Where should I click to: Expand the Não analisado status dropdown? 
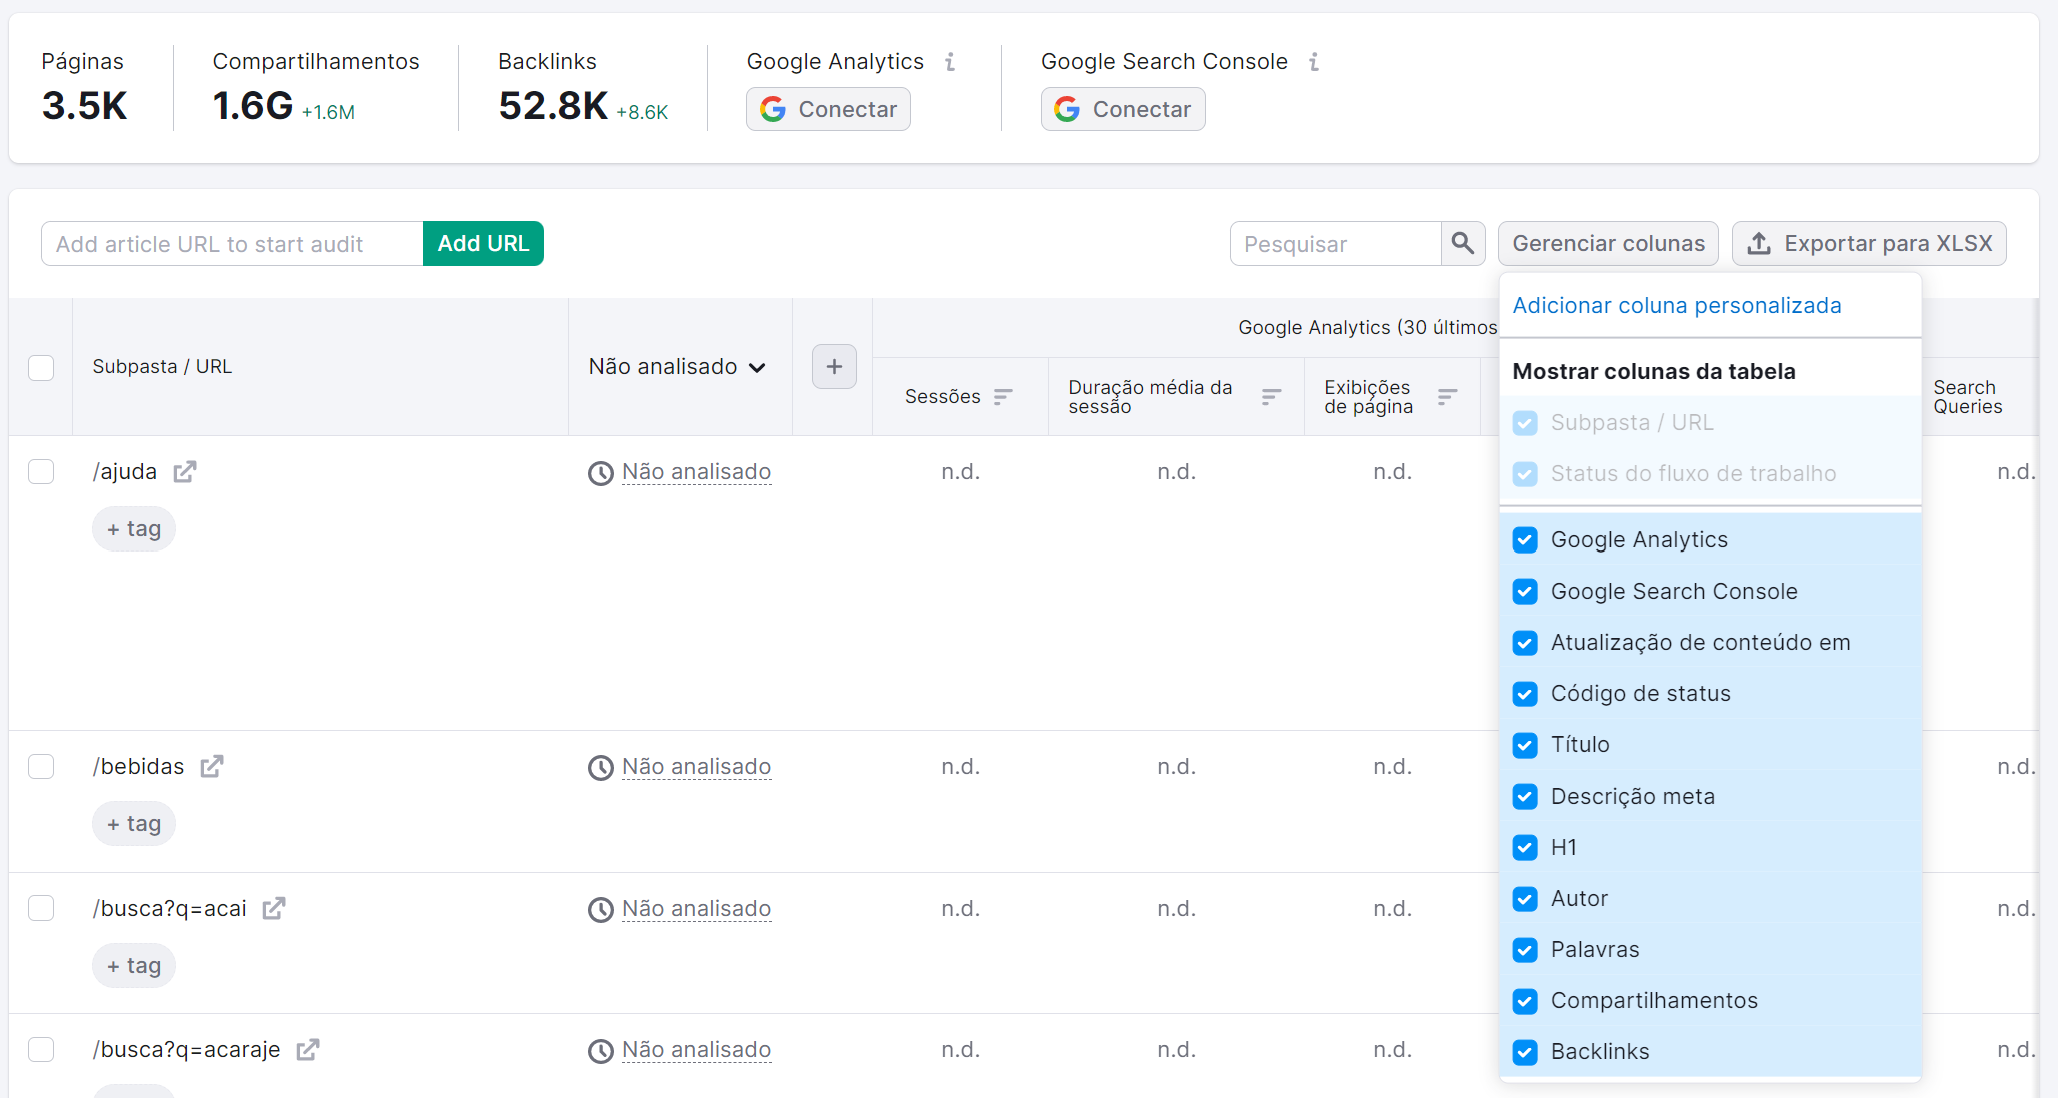pos(678,367)
